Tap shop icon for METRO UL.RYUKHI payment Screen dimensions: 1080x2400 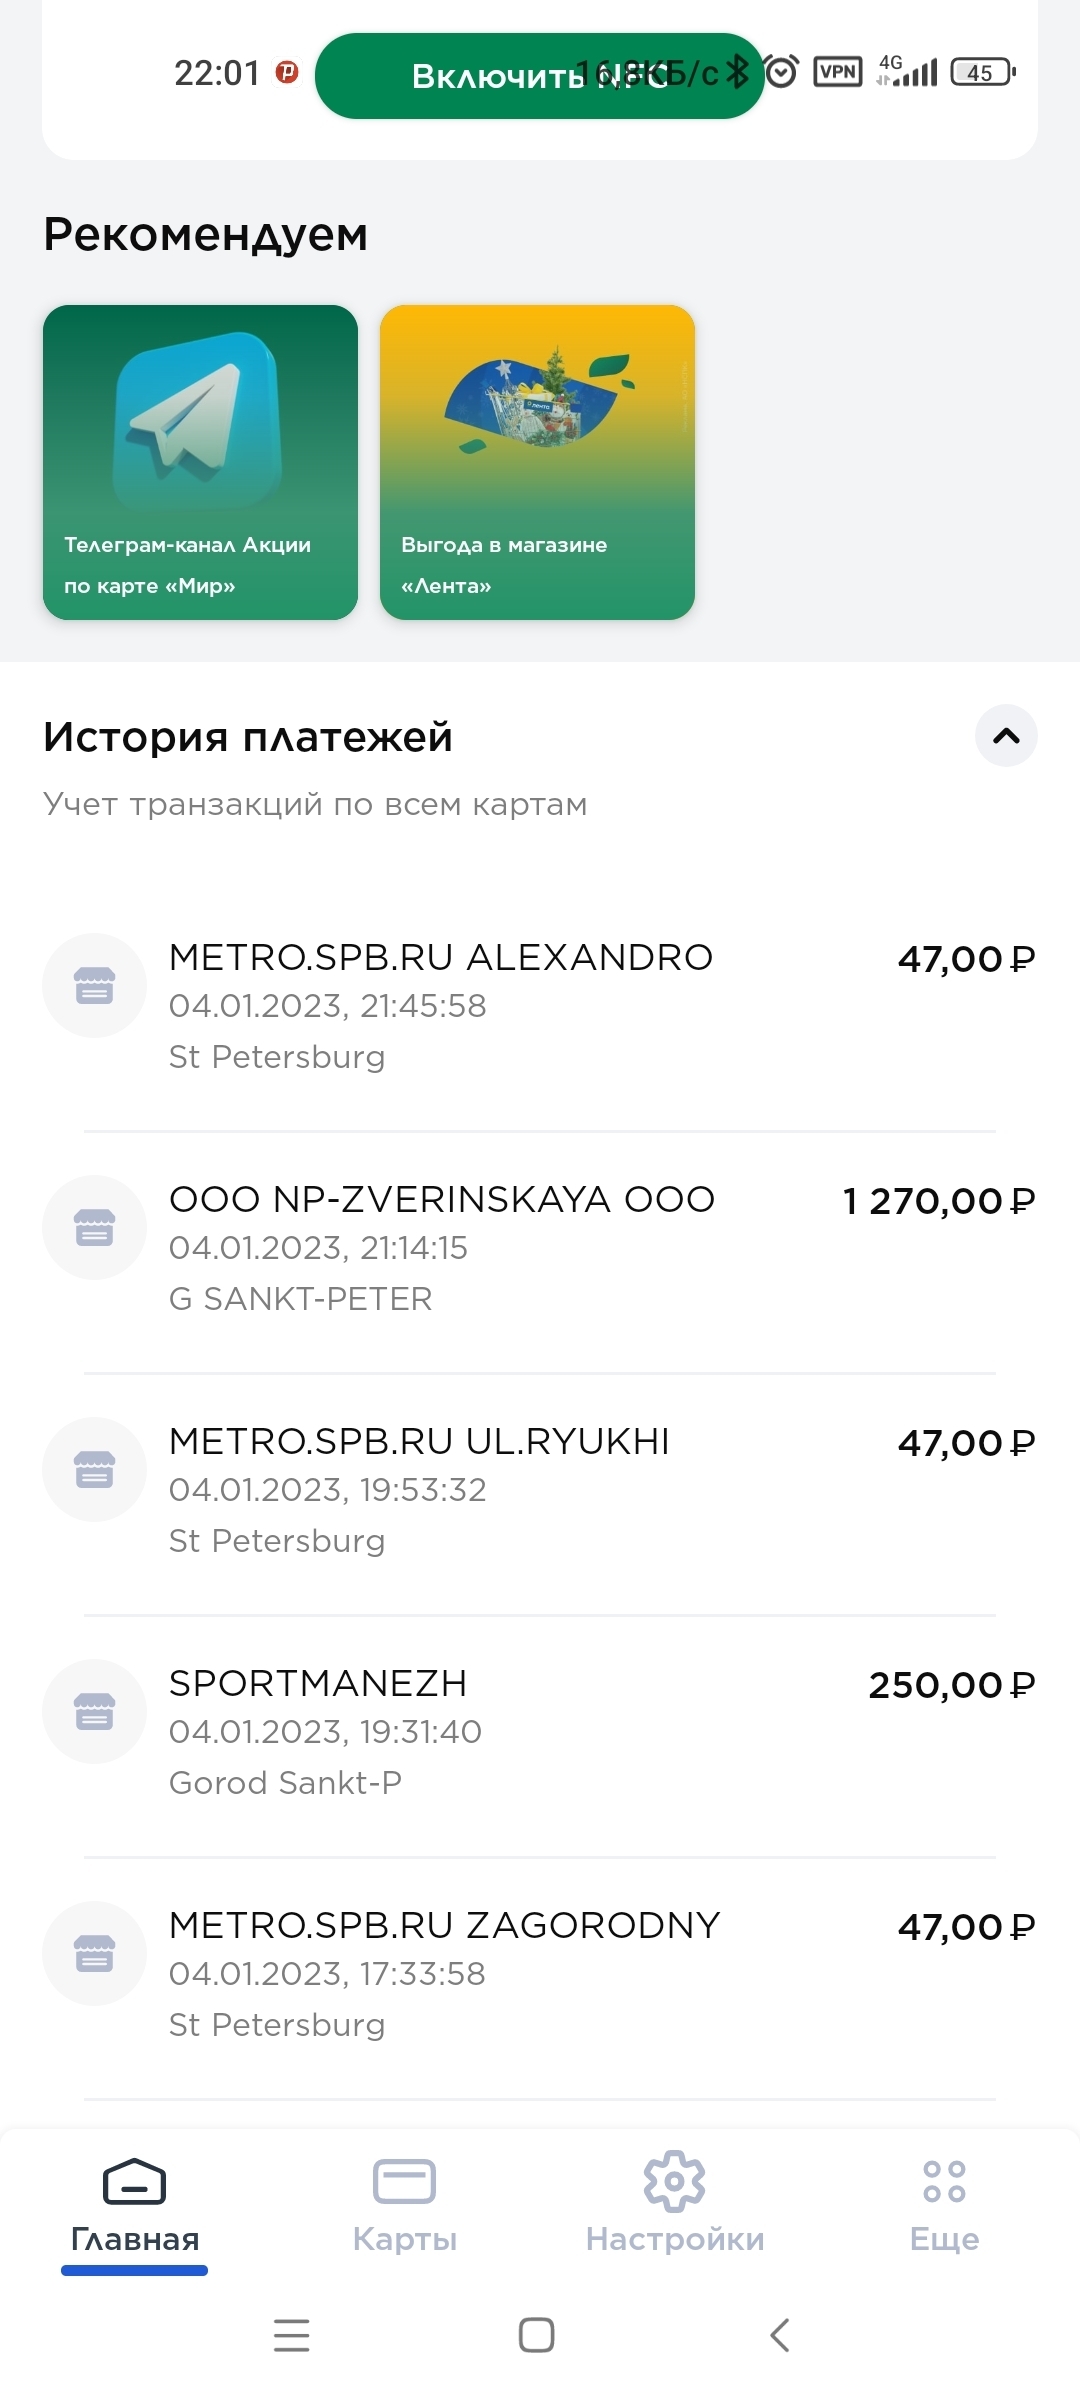coord(95,1470)
